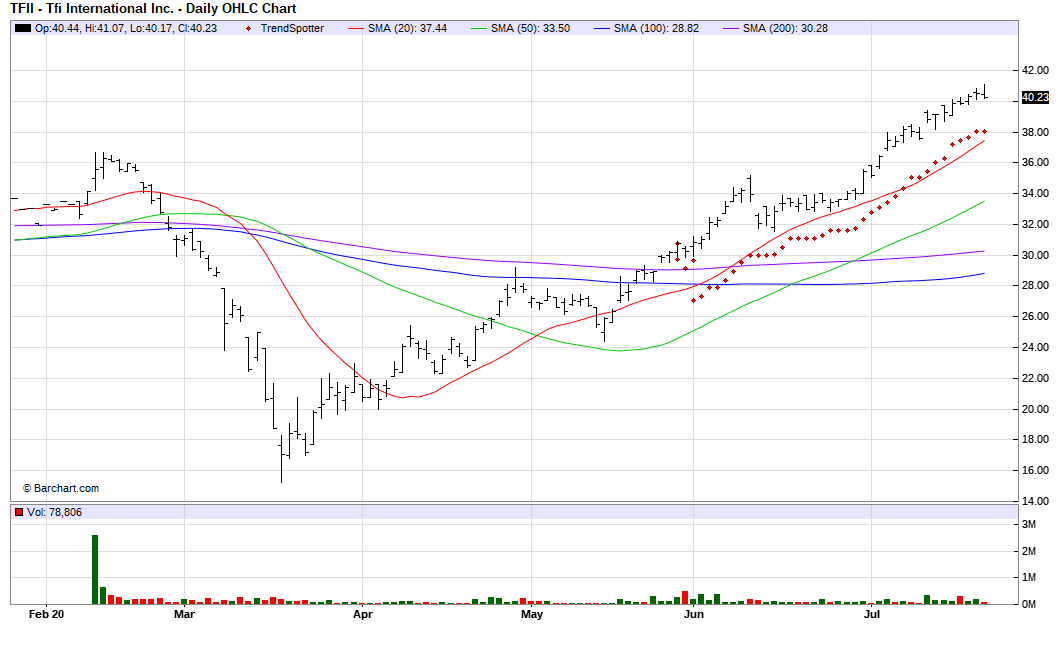Image resolution: width=1060 pixels, height=645 pixels.
Task: Select the Op/Hi/Lo/Cl values legend text
Action: click(126, 28)
